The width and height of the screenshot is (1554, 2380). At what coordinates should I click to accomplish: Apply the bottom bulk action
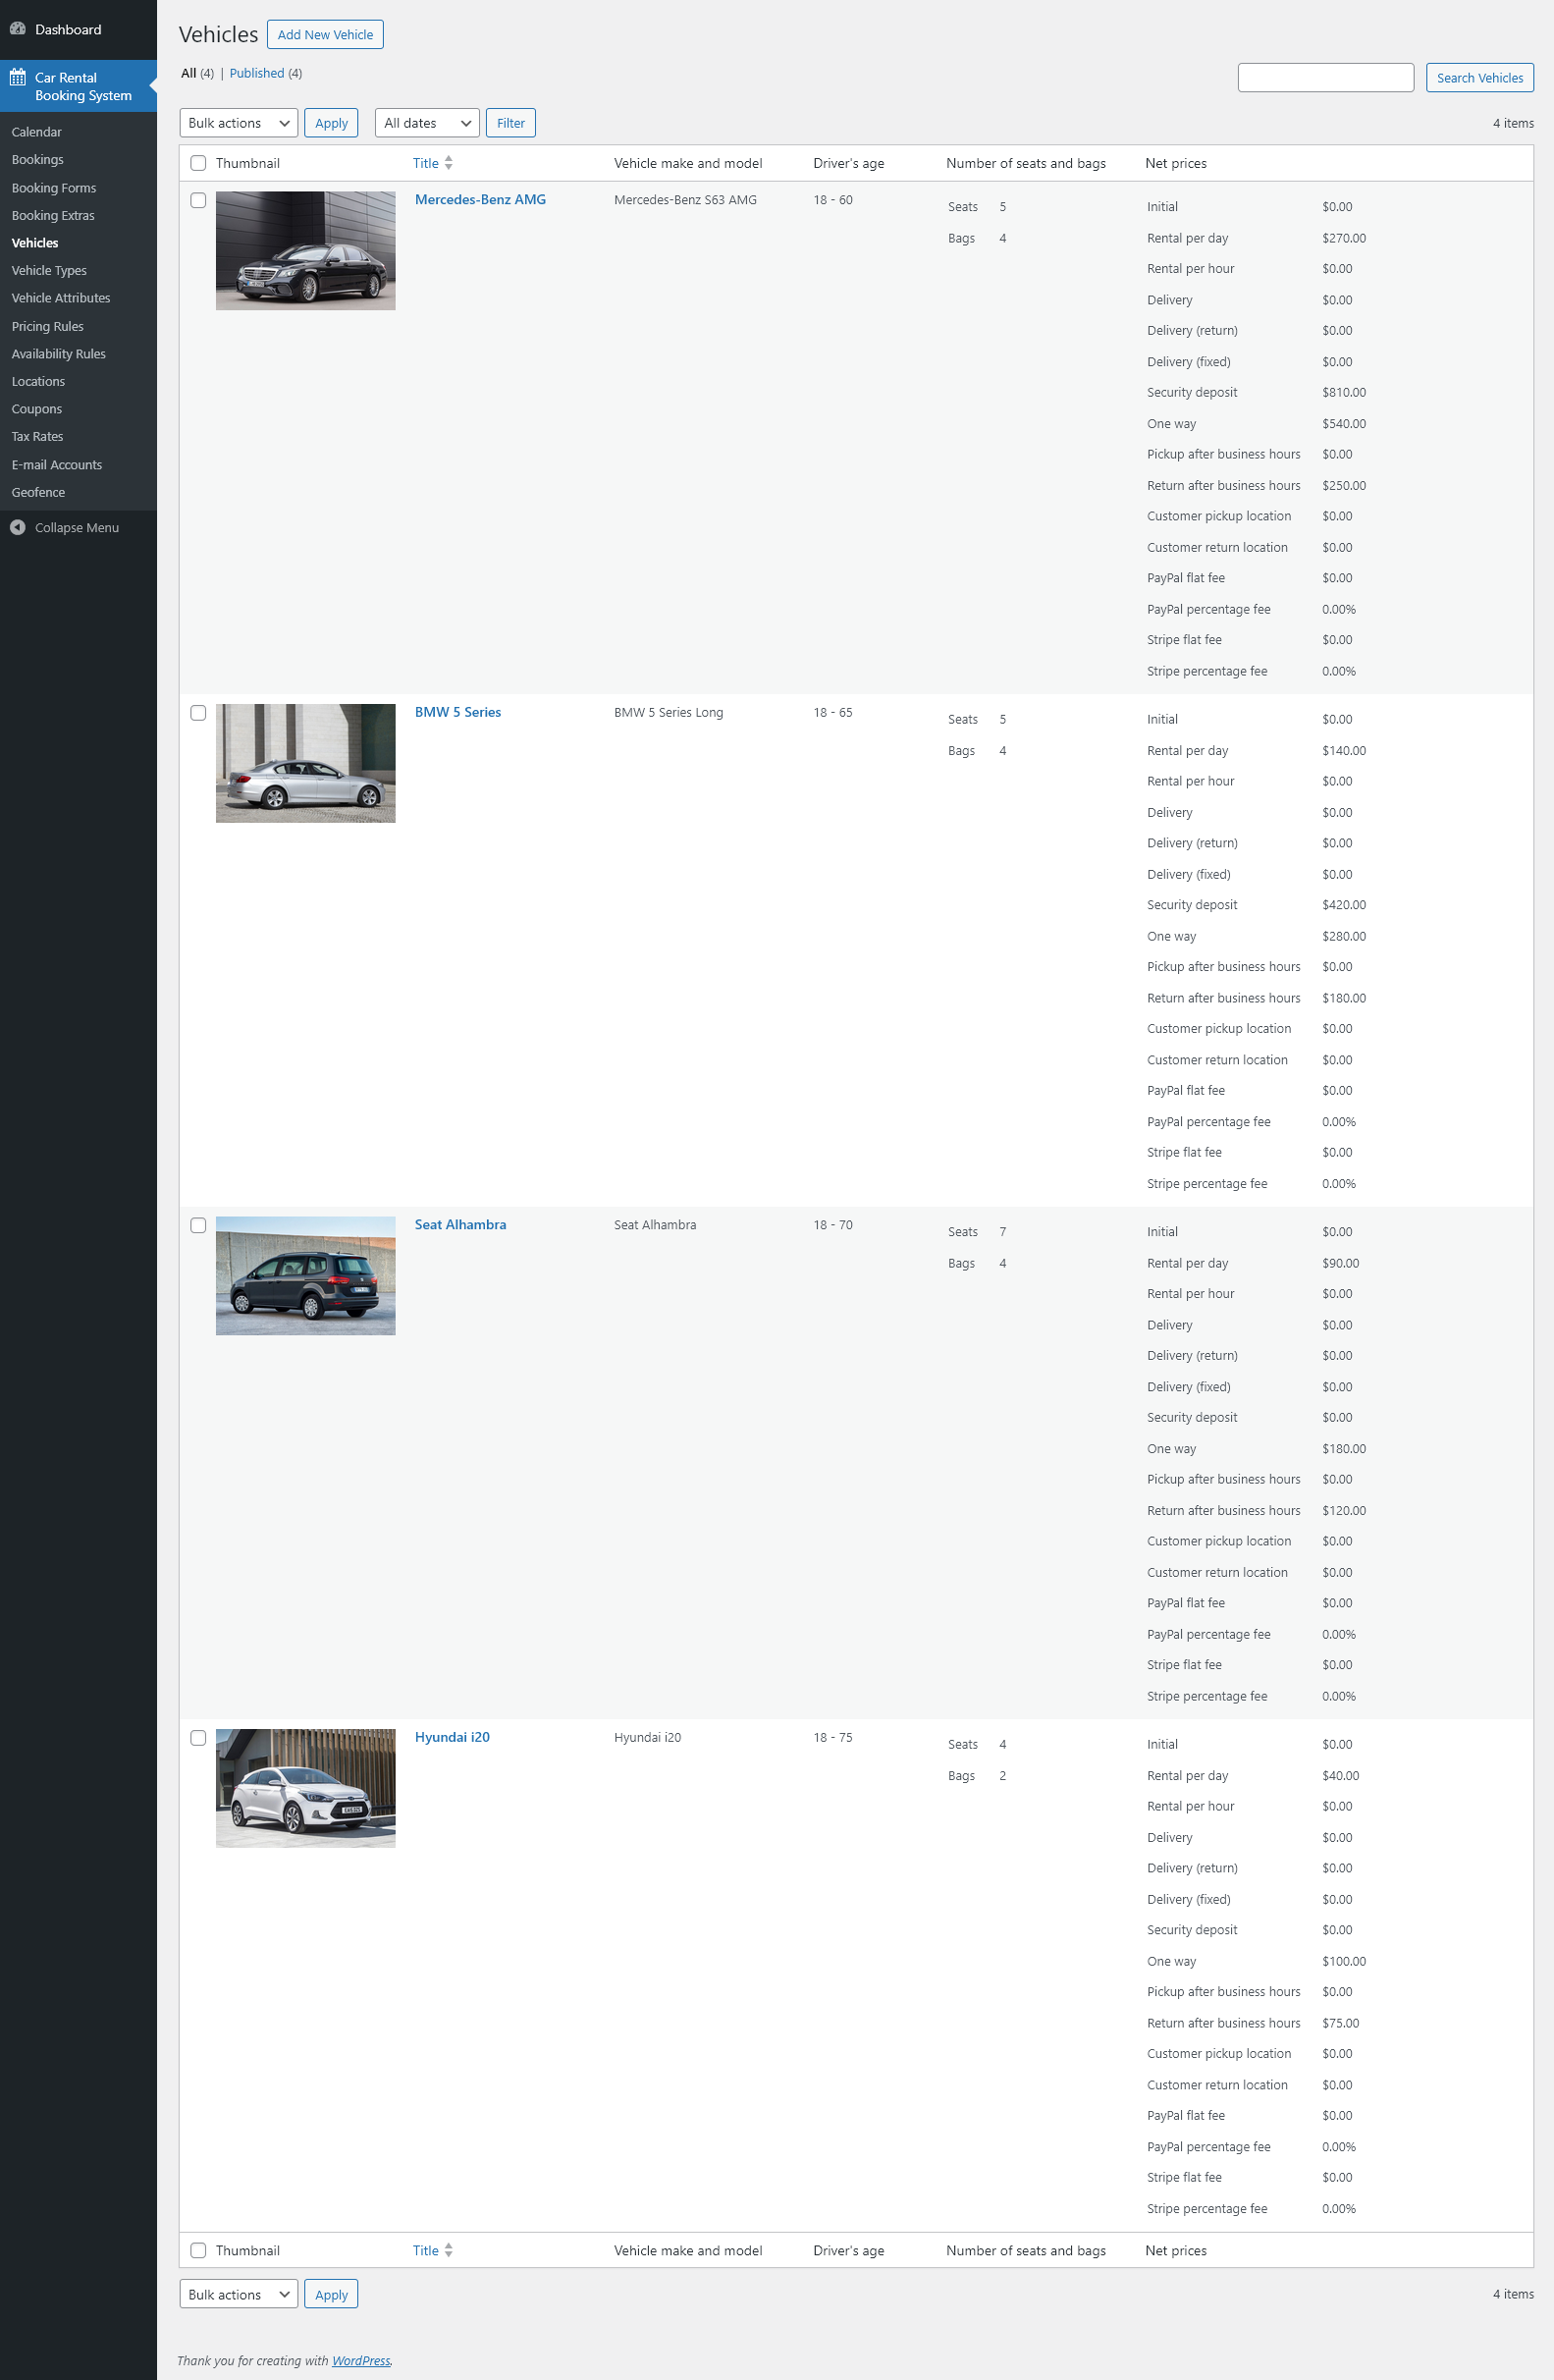point(331,2294)
